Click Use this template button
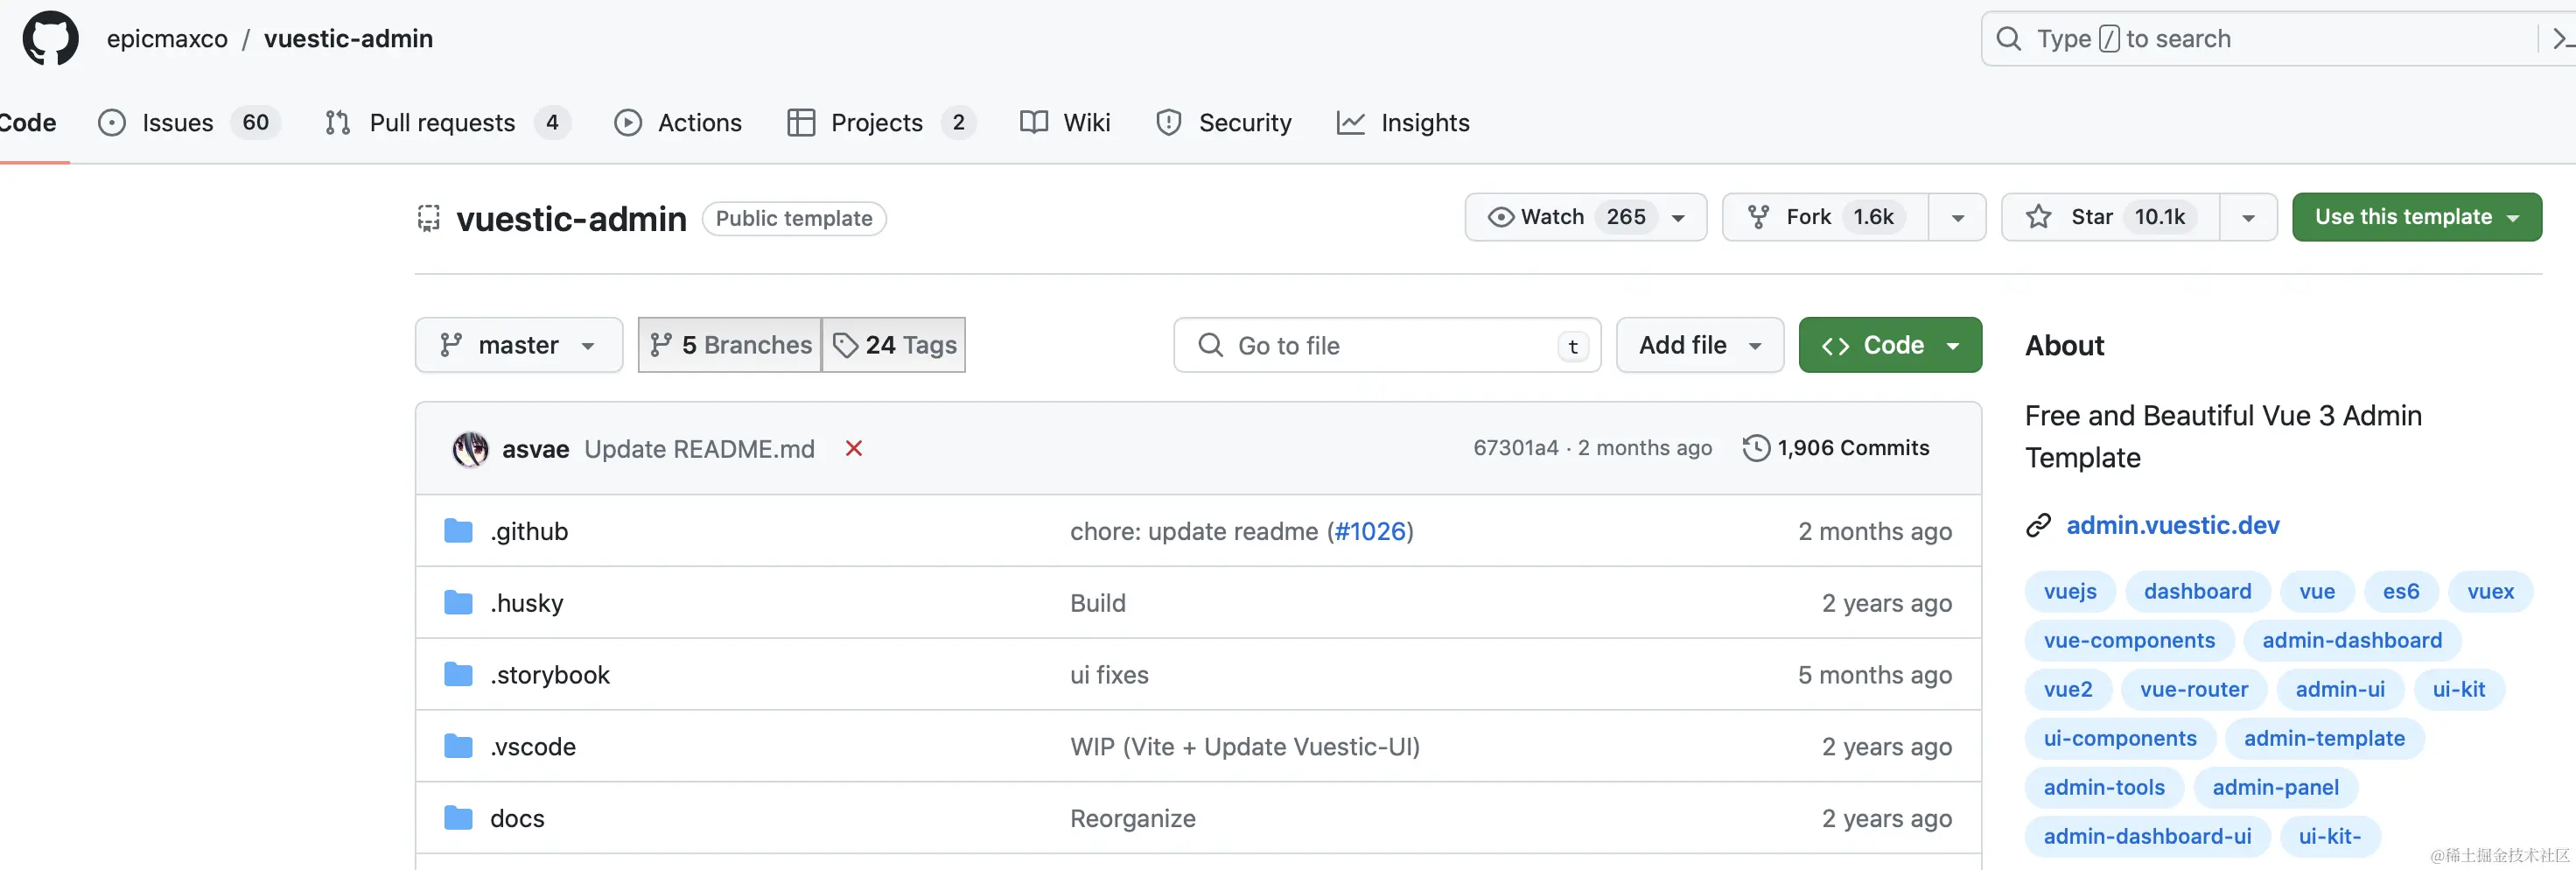The width and height of the screenshot is (2576, 870). [2415, 217]
